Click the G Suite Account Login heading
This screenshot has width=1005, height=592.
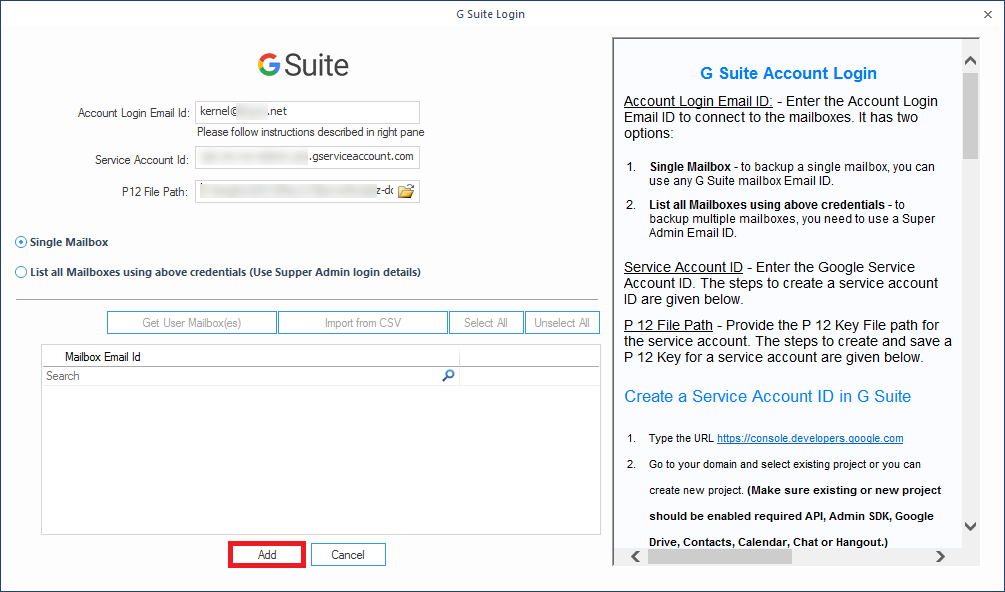click(x=788, y=73)
